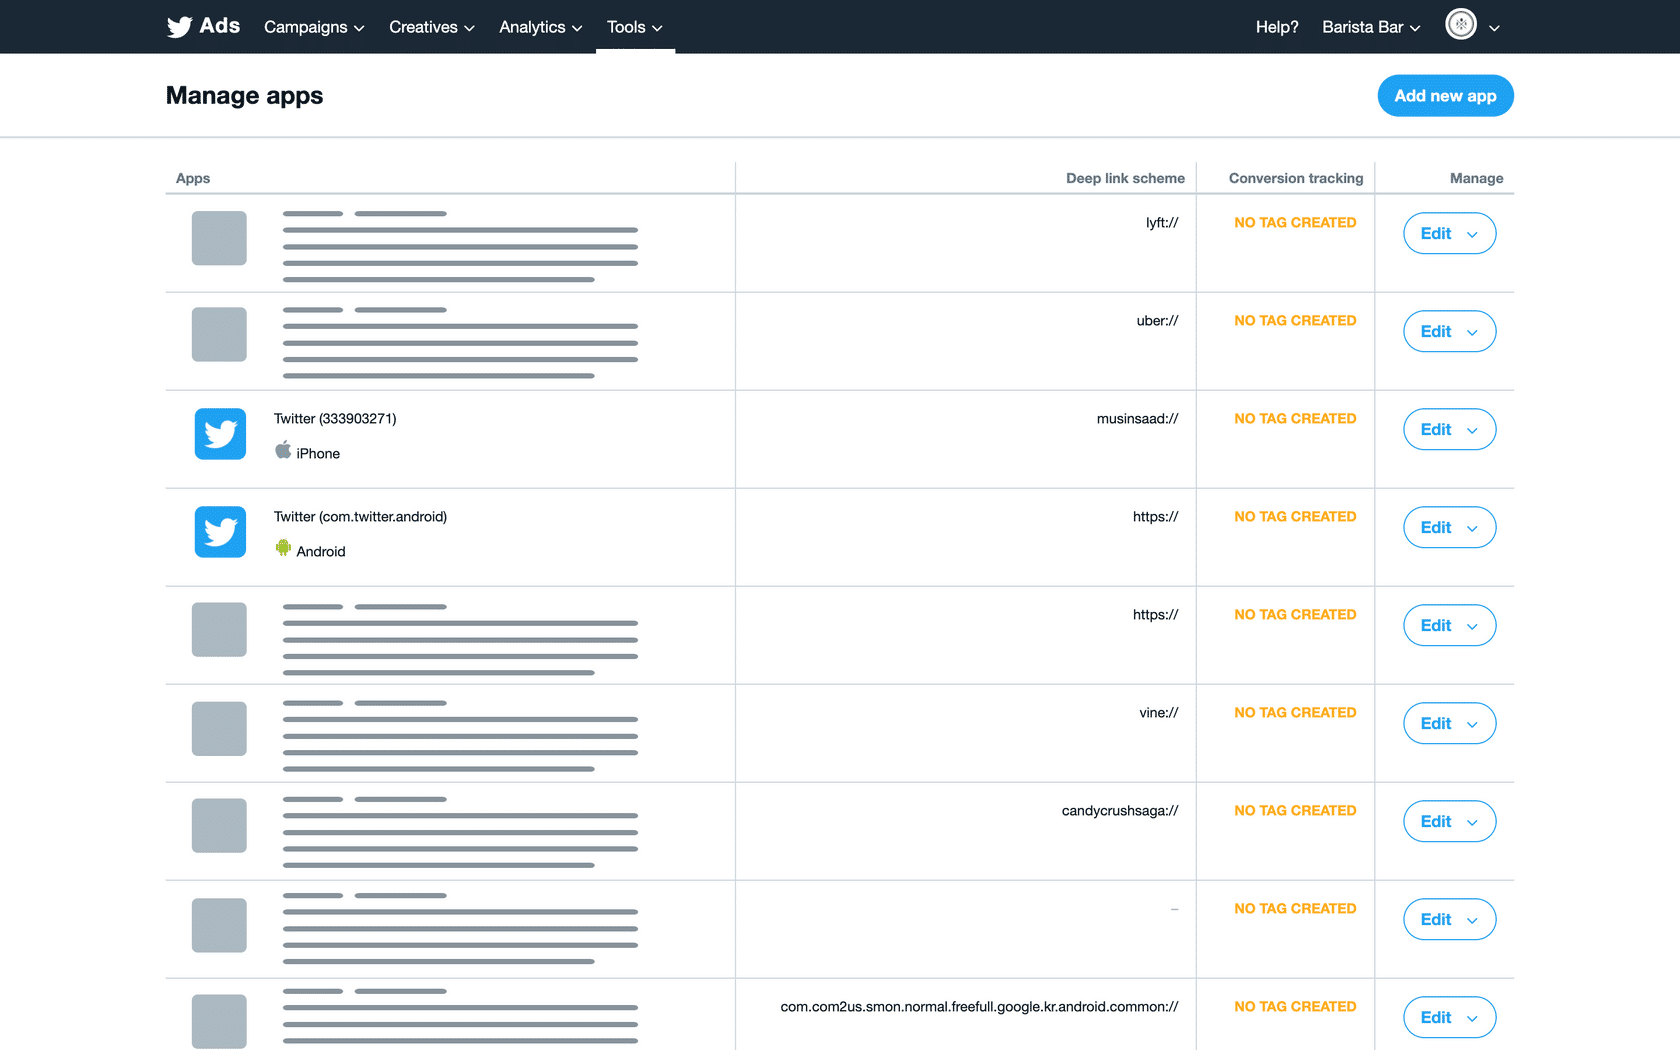Click Twitter iPhone app icon
Image resolution: width=1680 pixels, height=1050 pixels.
coord(220,434)
